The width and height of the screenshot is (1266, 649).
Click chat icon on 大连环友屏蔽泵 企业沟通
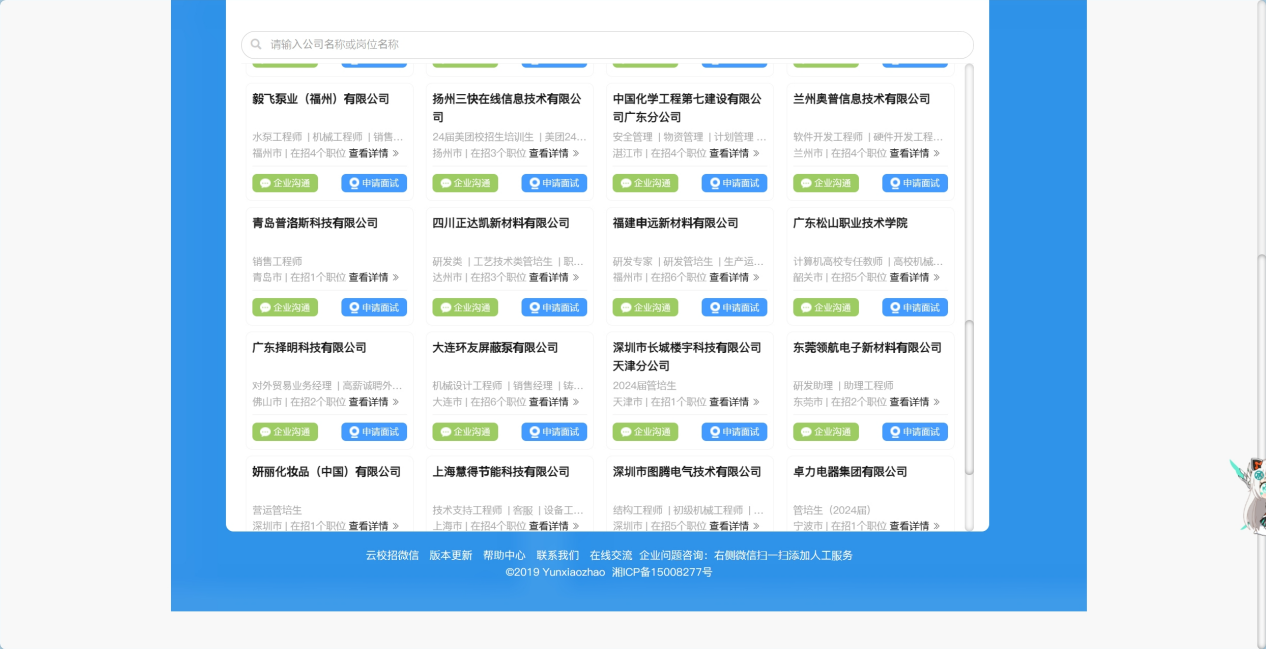click(x=445, y=432)
